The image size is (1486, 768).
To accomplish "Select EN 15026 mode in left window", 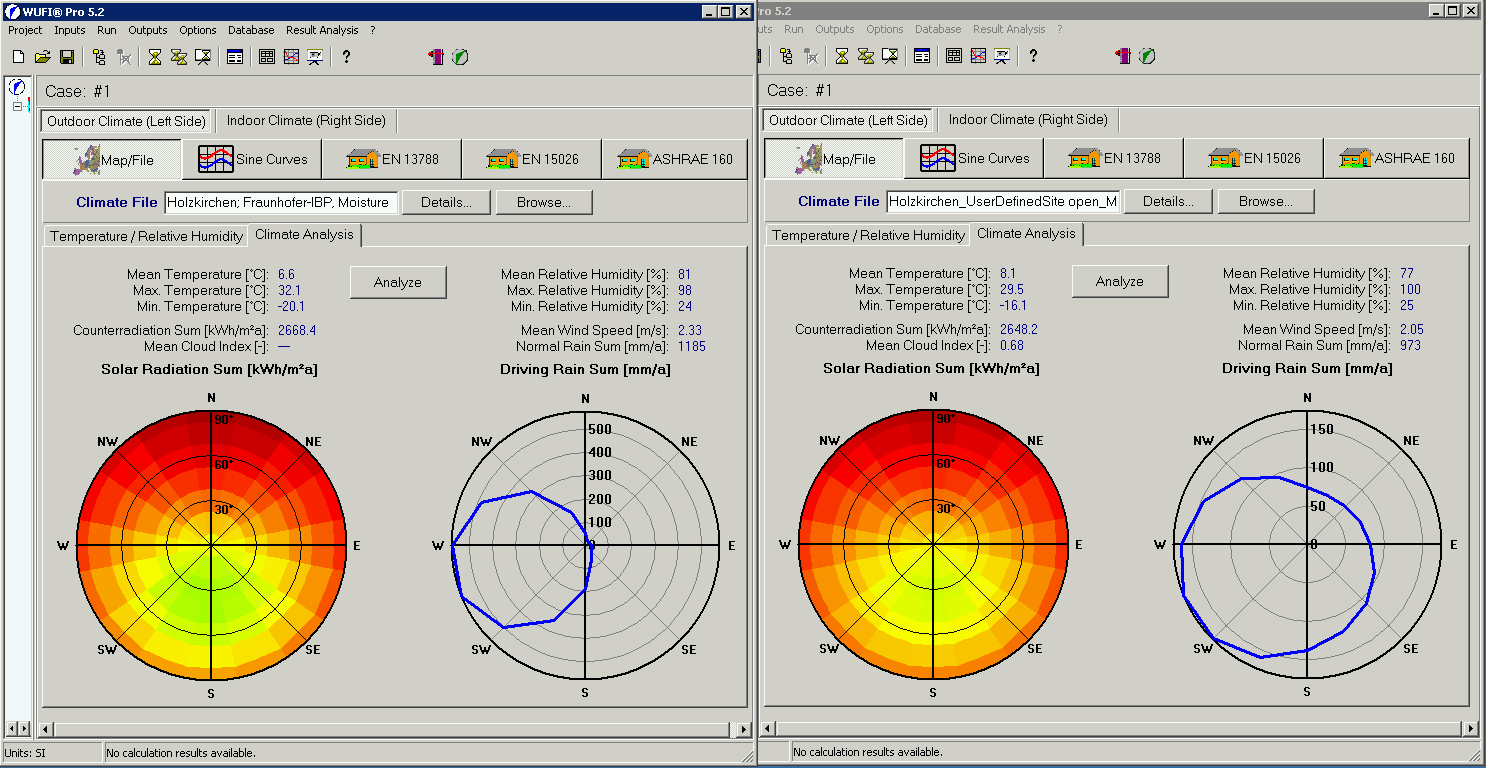I will 532,159.
